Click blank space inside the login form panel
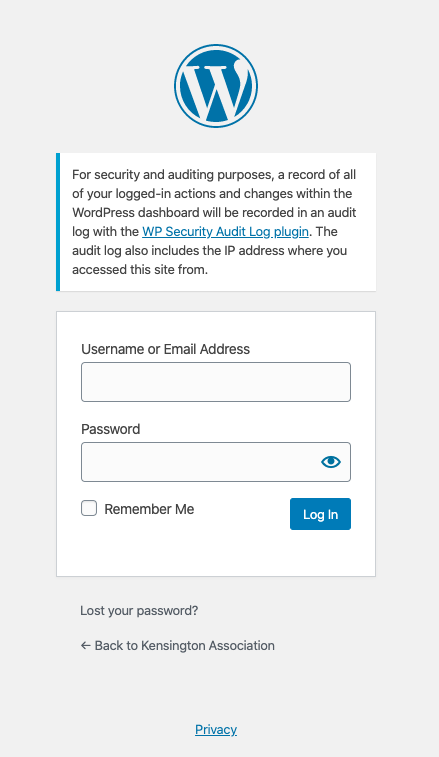This screenshot has width=439, height=757. tap(216, 553)
